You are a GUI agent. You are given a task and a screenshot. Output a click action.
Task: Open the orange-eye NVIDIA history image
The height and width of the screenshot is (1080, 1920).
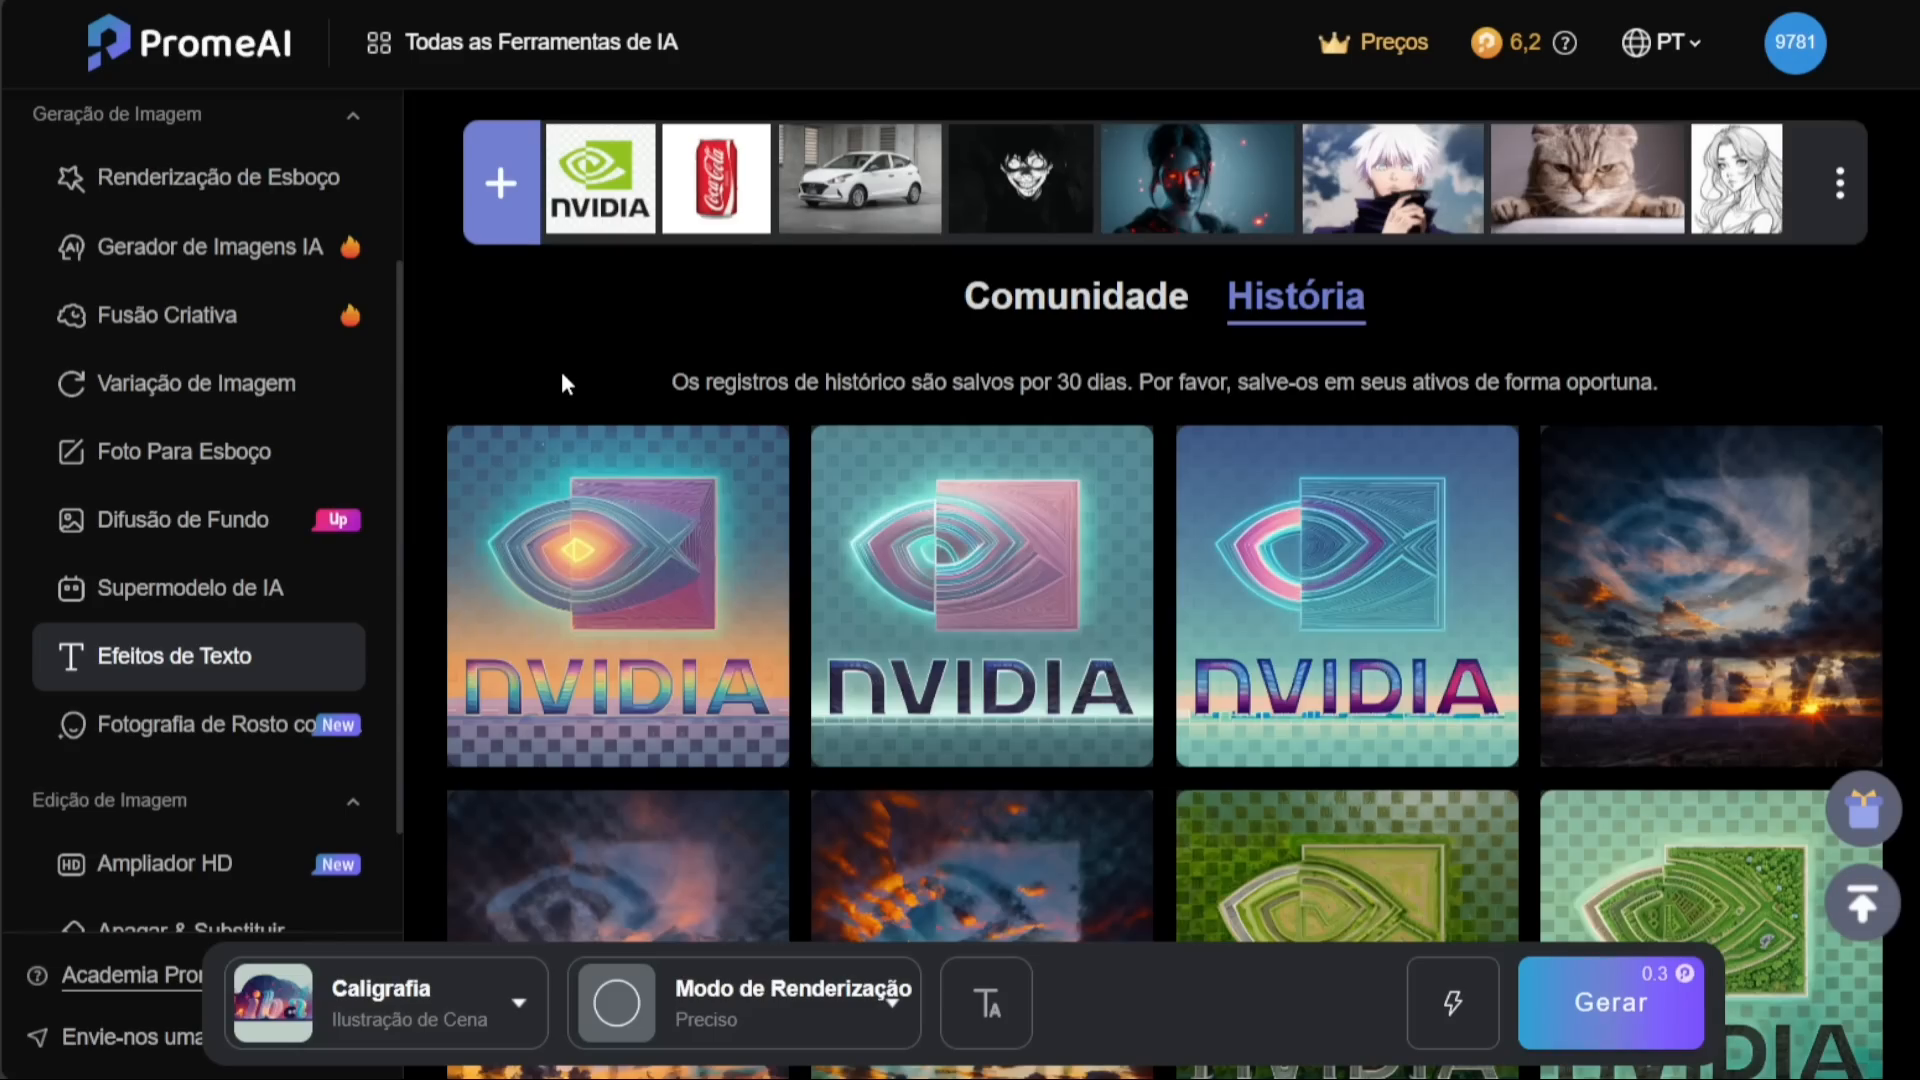tap(618, 596)
